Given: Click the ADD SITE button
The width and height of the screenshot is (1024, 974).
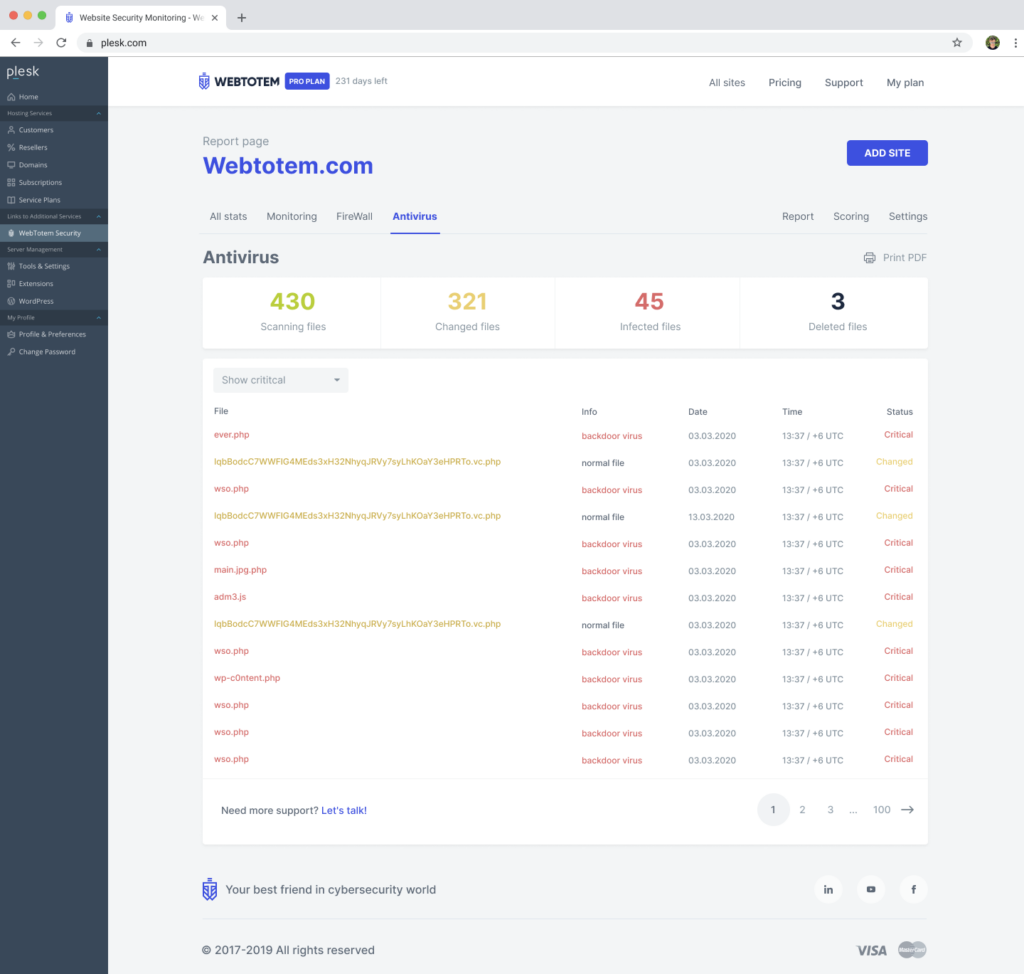Looking at the screenshot, I should [x=887, y=153].
